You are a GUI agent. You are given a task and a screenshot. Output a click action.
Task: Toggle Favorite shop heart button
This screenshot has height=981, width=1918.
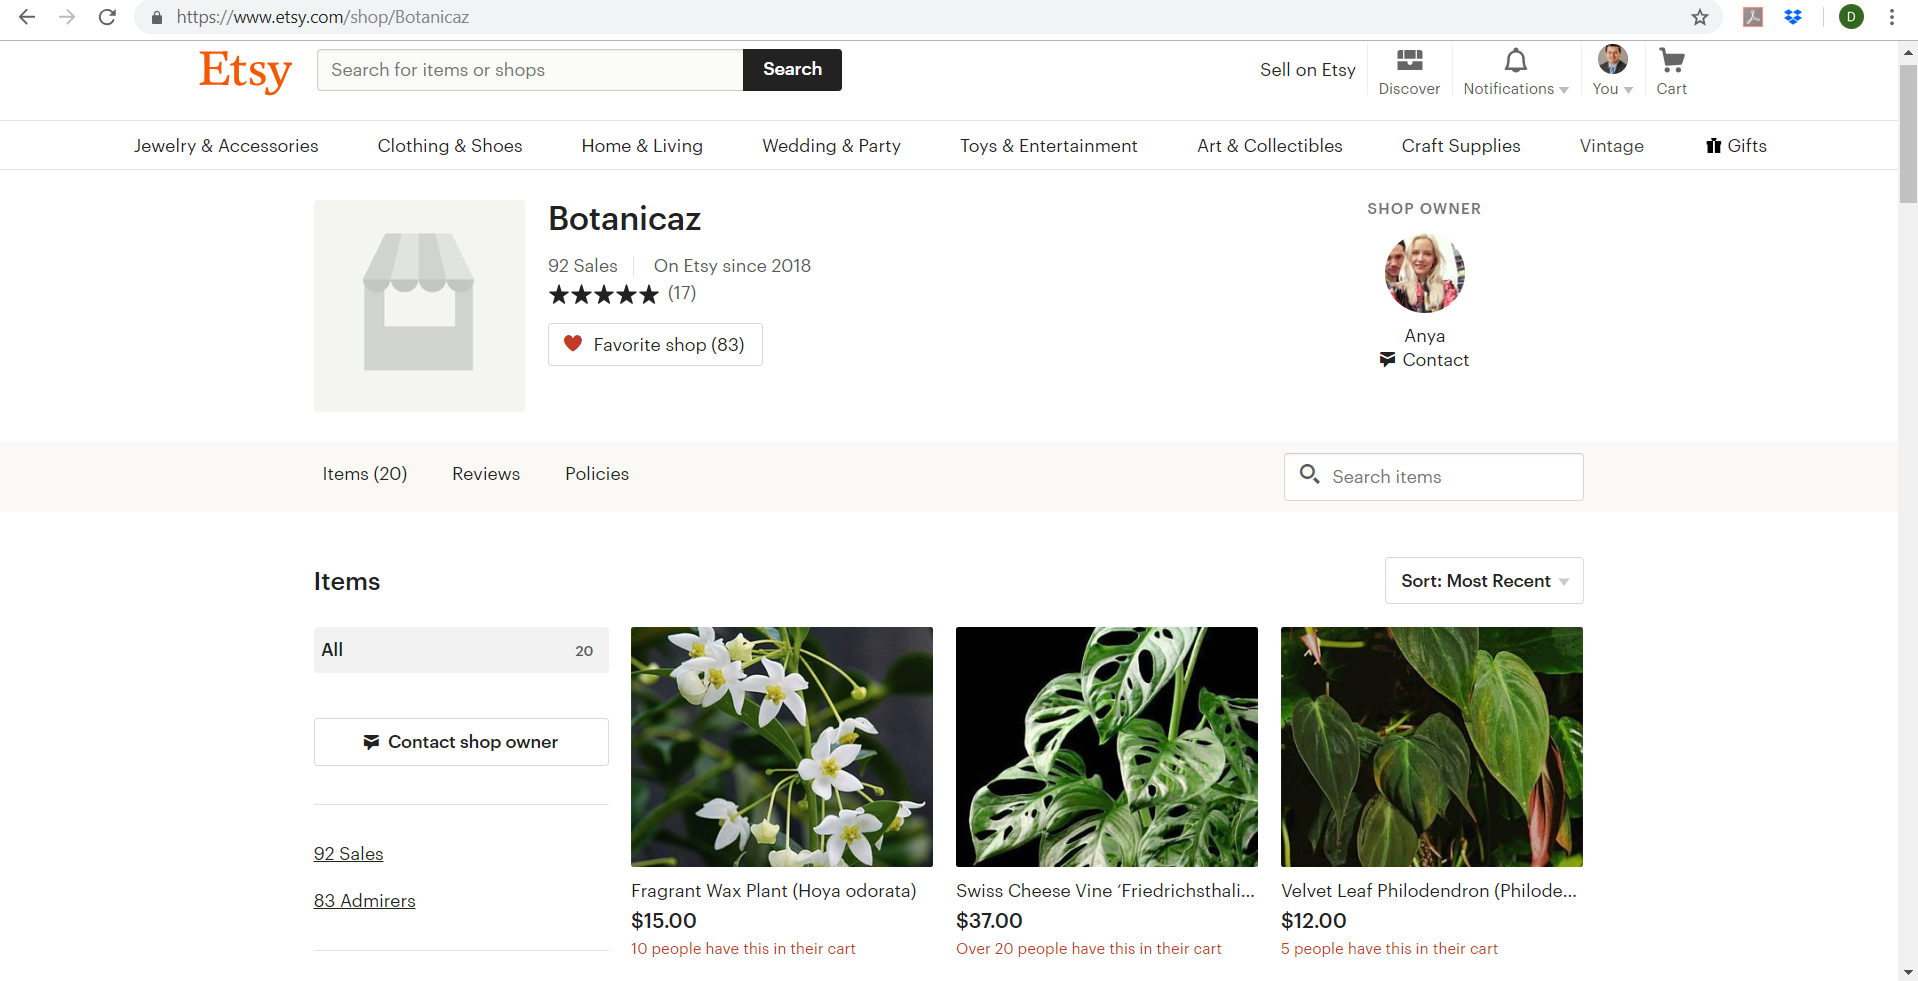[x=655, y=344]
